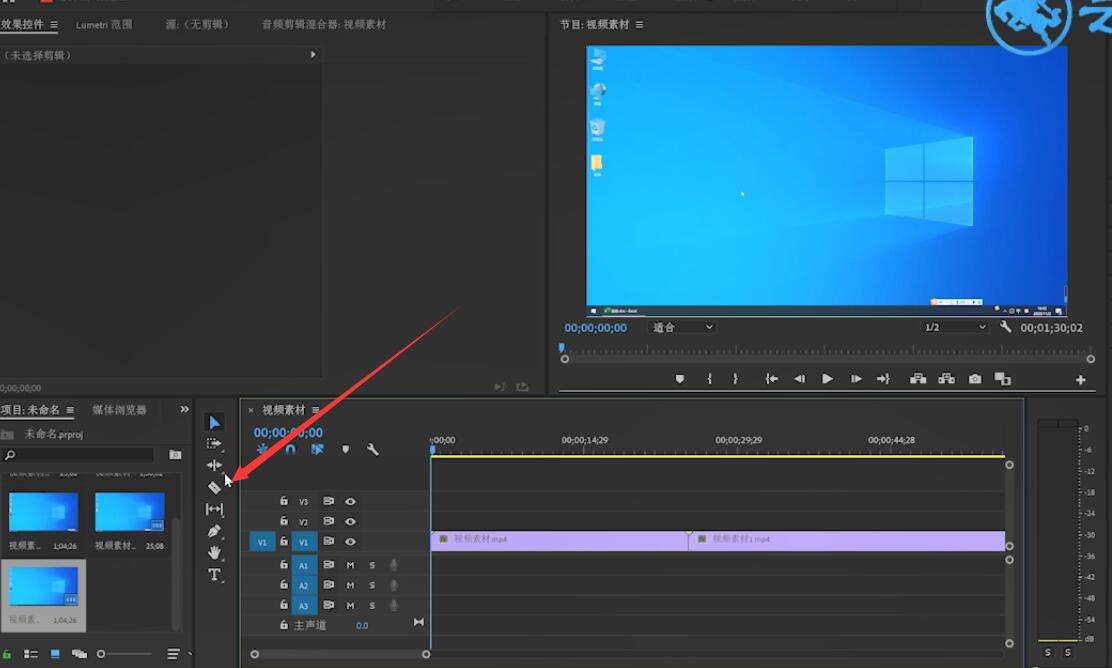Viewport: 1112px width, 668px height.
Task: Export frame with camera icon
Action: pos(975,379)
